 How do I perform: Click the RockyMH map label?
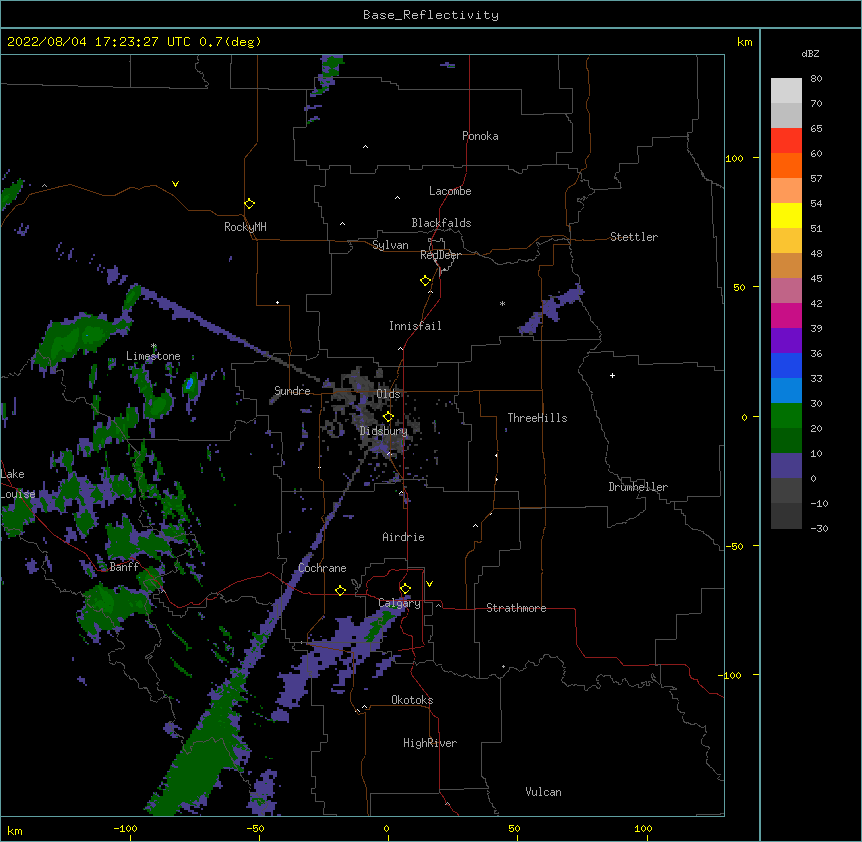(245, 227)
